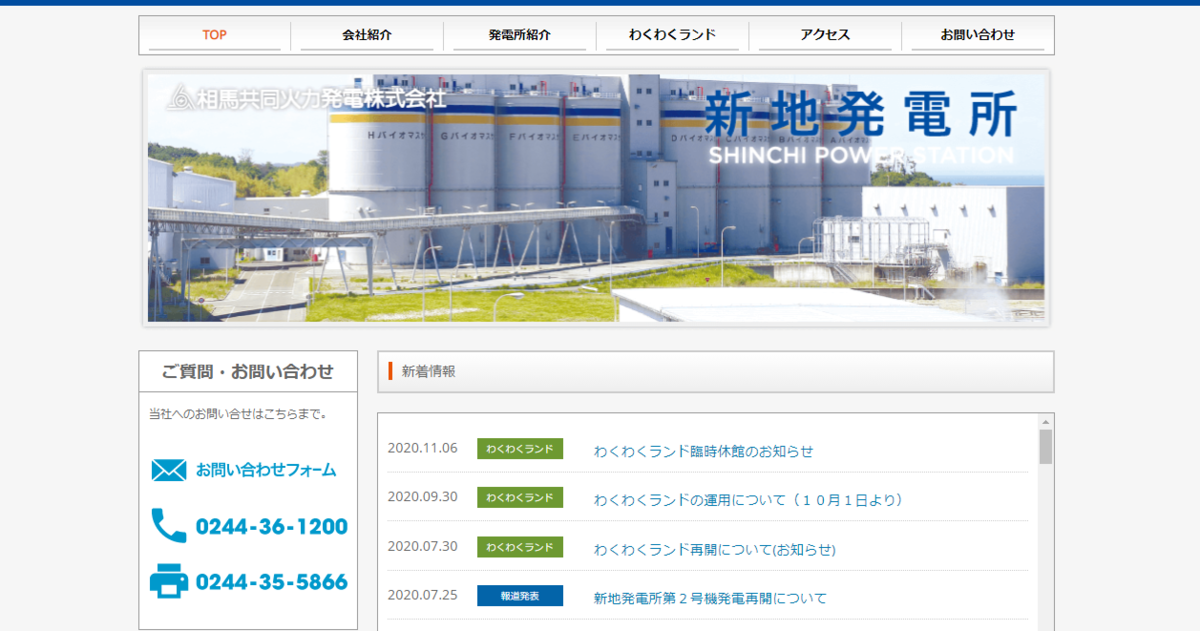
Task: Click the ご質問・お問い合わせ sidebar heading
Action: click(248, 372)
